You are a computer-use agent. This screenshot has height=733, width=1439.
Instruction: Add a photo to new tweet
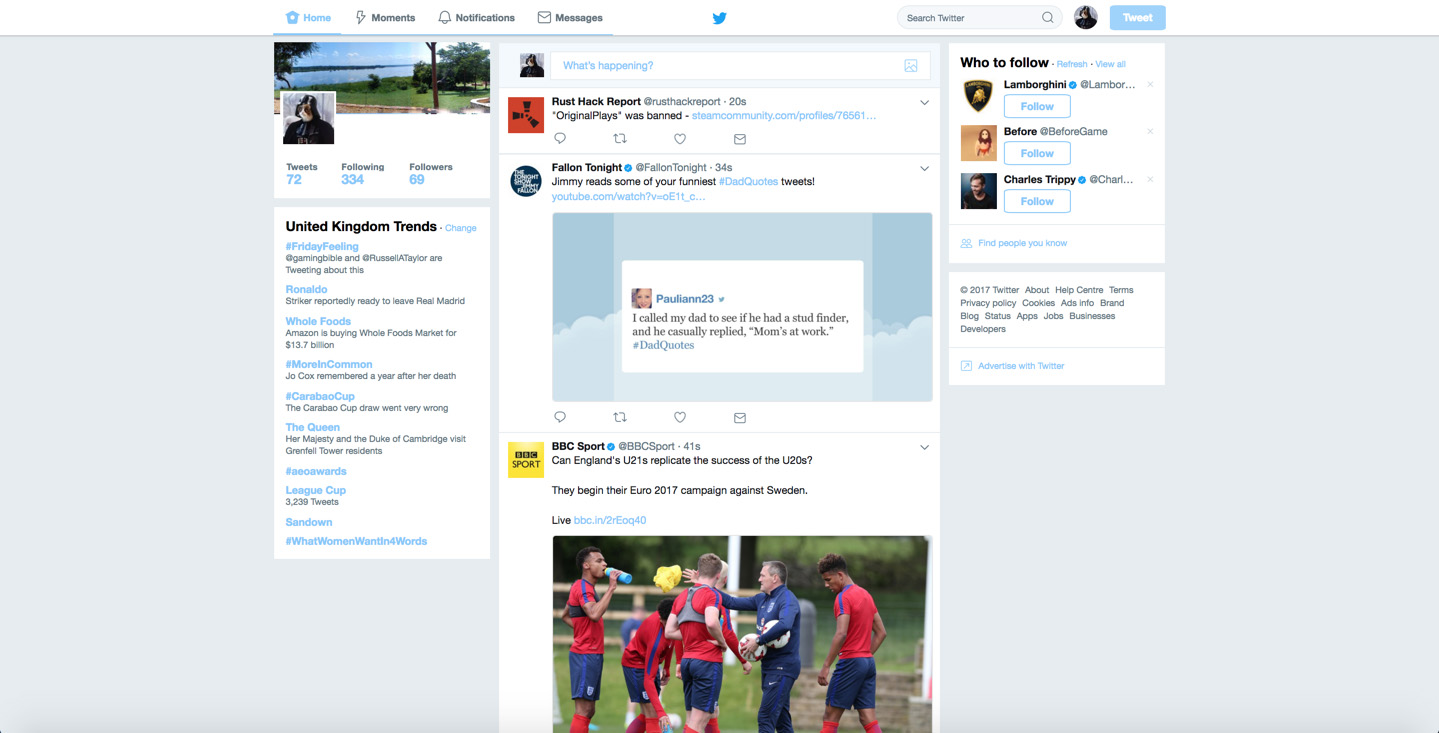pyautogui.click(x=911, y=66)
